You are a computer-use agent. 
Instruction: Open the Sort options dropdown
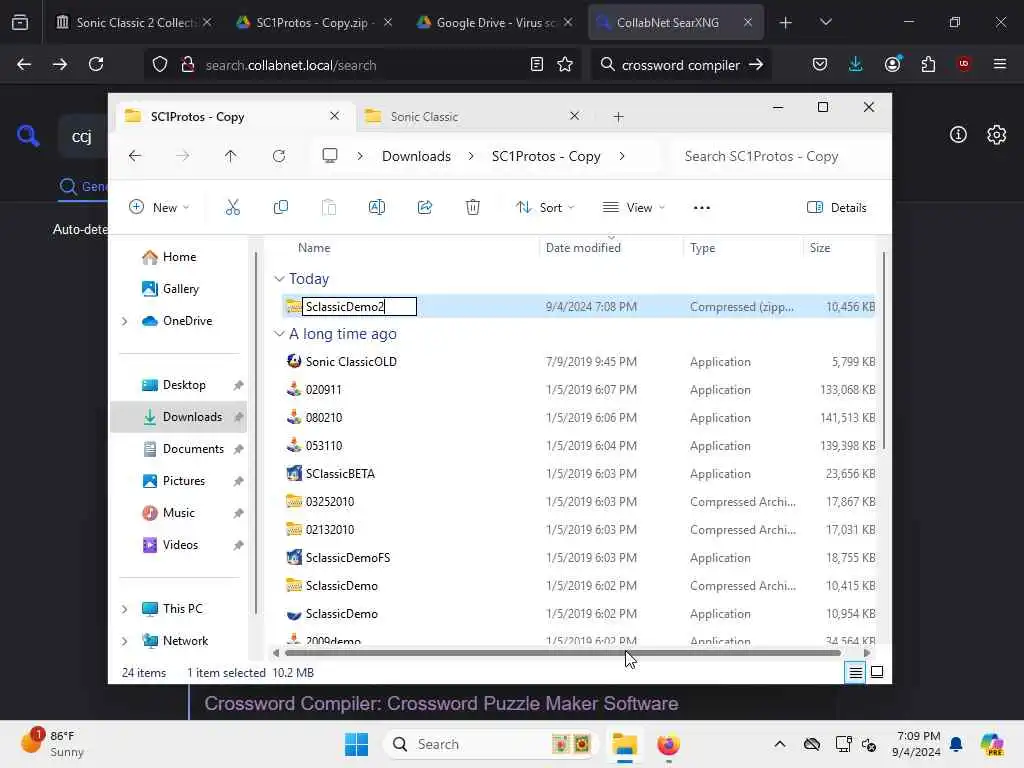click(545, 208)
